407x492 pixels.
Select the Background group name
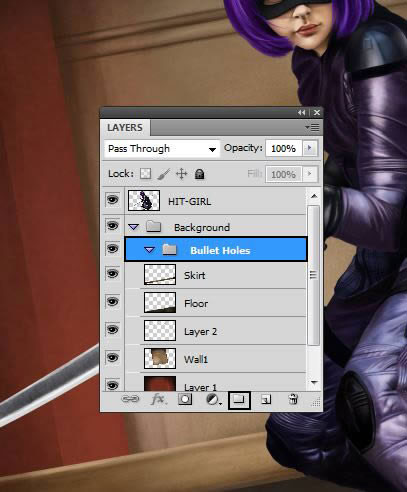(x=202, y=227)
